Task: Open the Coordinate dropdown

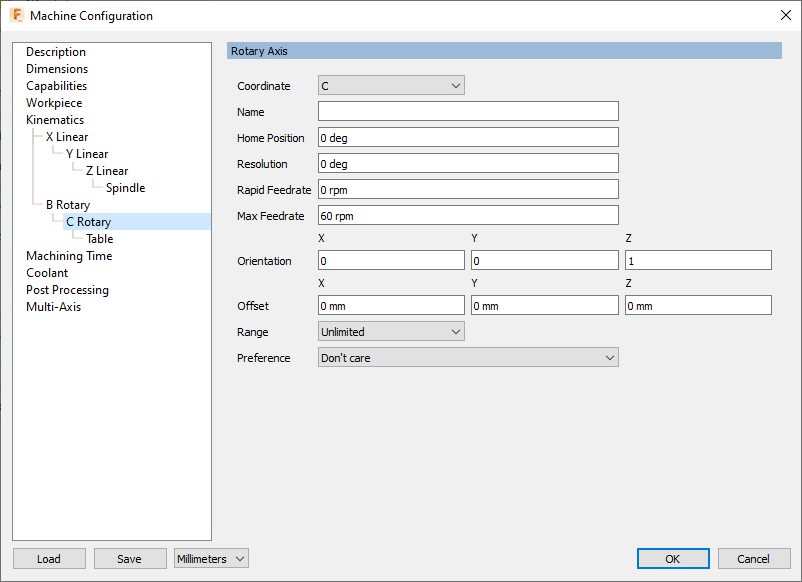Action: coord(391,86)
